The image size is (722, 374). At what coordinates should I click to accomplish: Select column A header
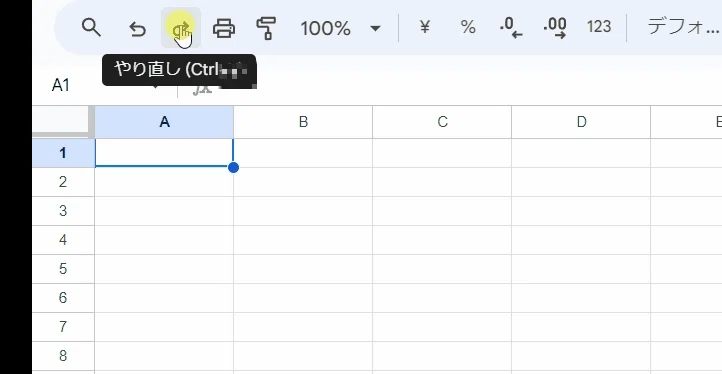point(164,122)
